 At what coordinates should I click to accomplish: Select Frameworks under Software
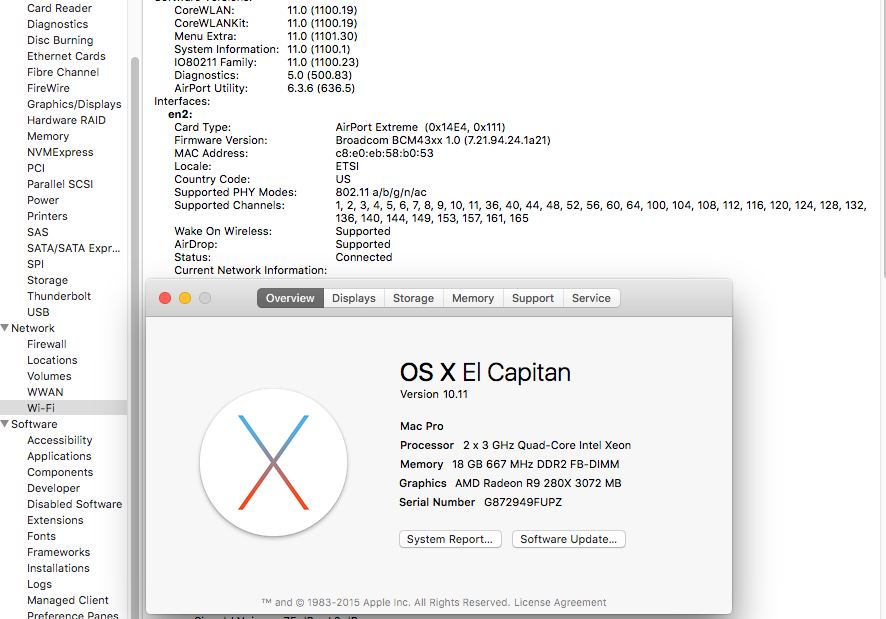58,552
